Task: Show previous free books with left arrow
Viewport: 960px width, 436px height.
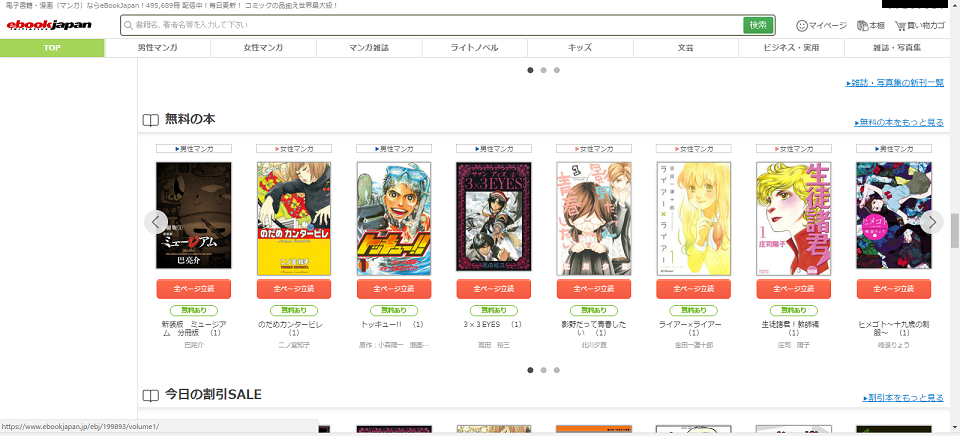Action: pos(156,222)
